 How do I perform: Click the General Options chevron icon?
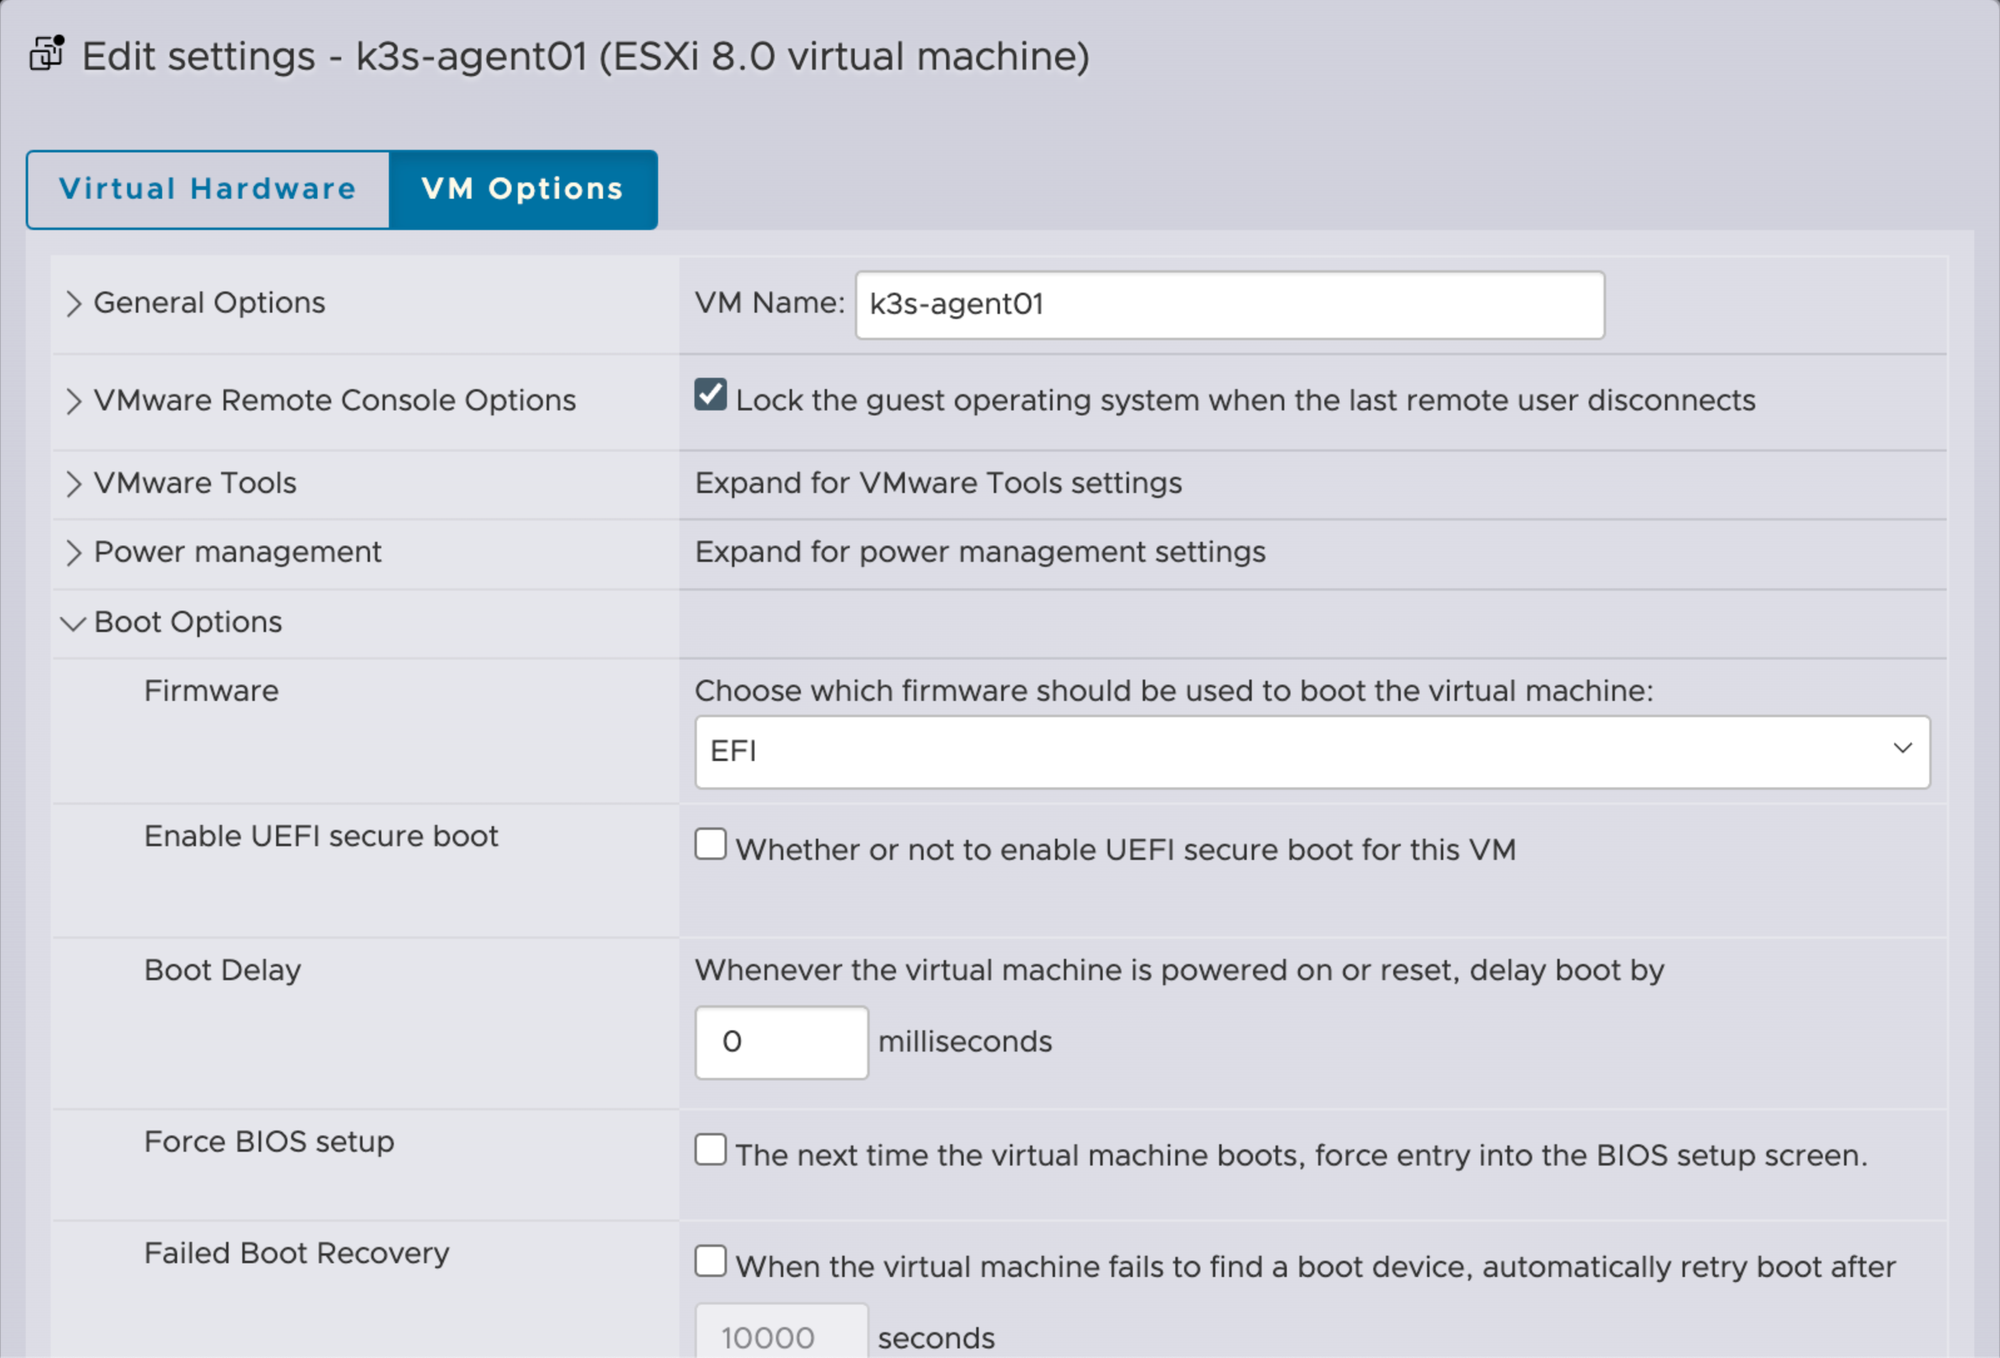click(74, 302)
